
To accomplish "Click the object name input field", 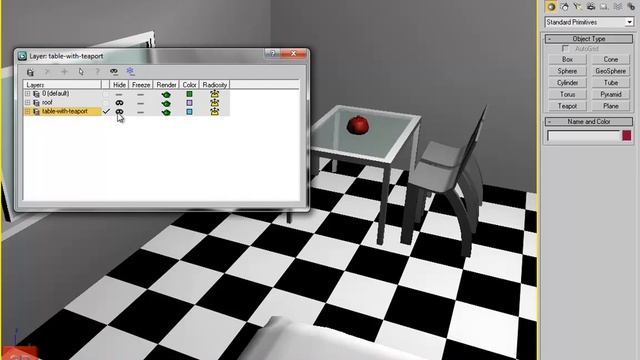I will (583, 136).
